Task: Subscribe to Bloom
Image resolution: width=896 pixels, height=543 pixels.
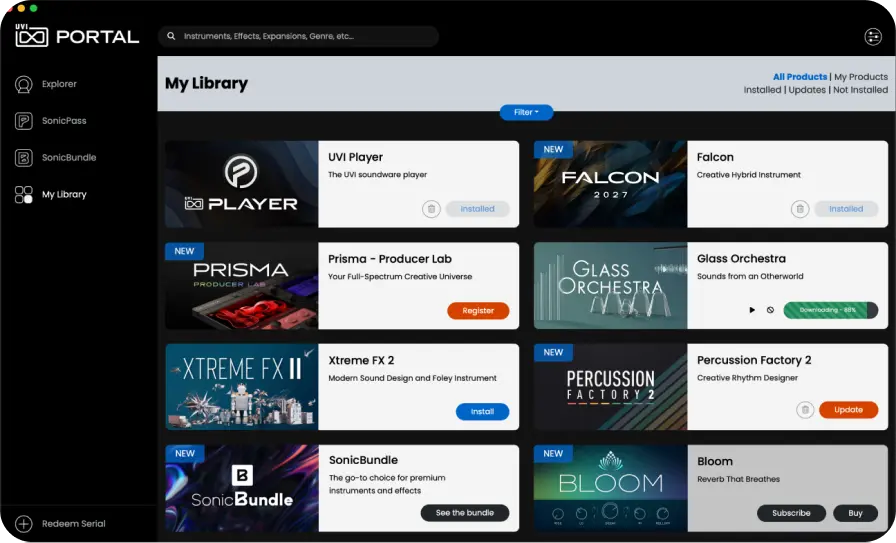Action: point(791,513)
